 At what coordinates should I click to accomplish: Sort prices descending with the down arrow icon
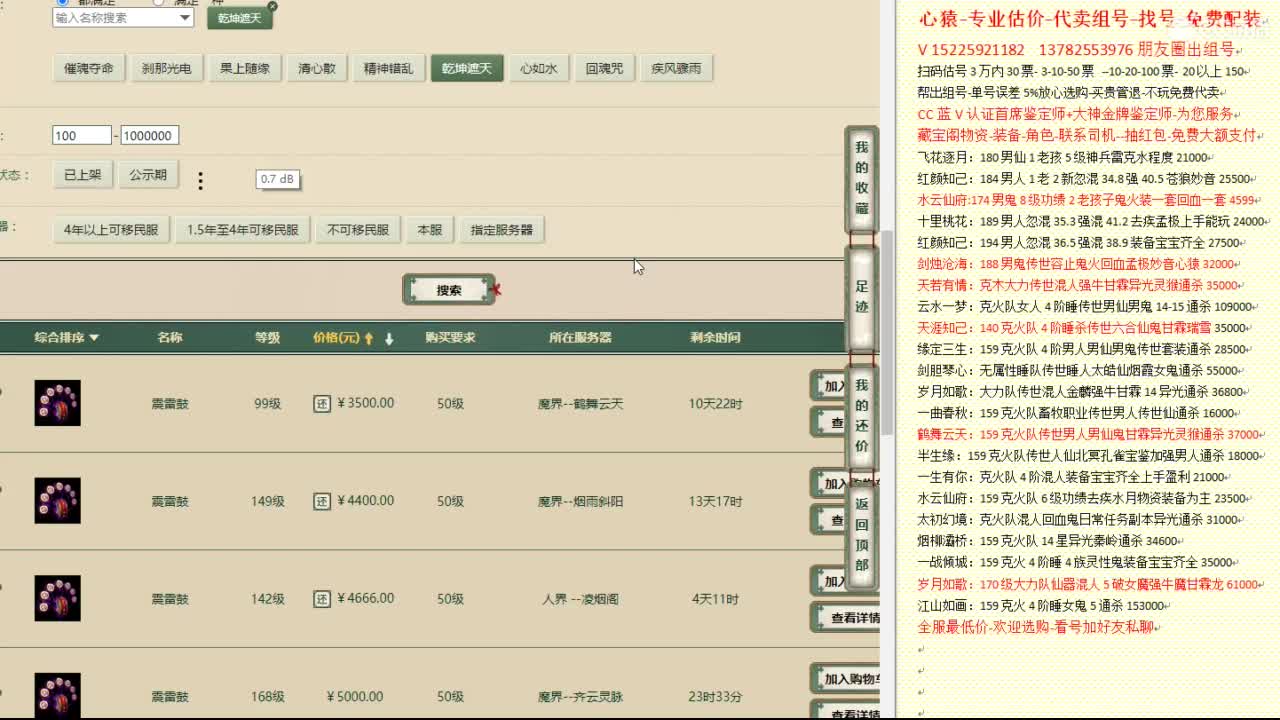pos(388,338)
